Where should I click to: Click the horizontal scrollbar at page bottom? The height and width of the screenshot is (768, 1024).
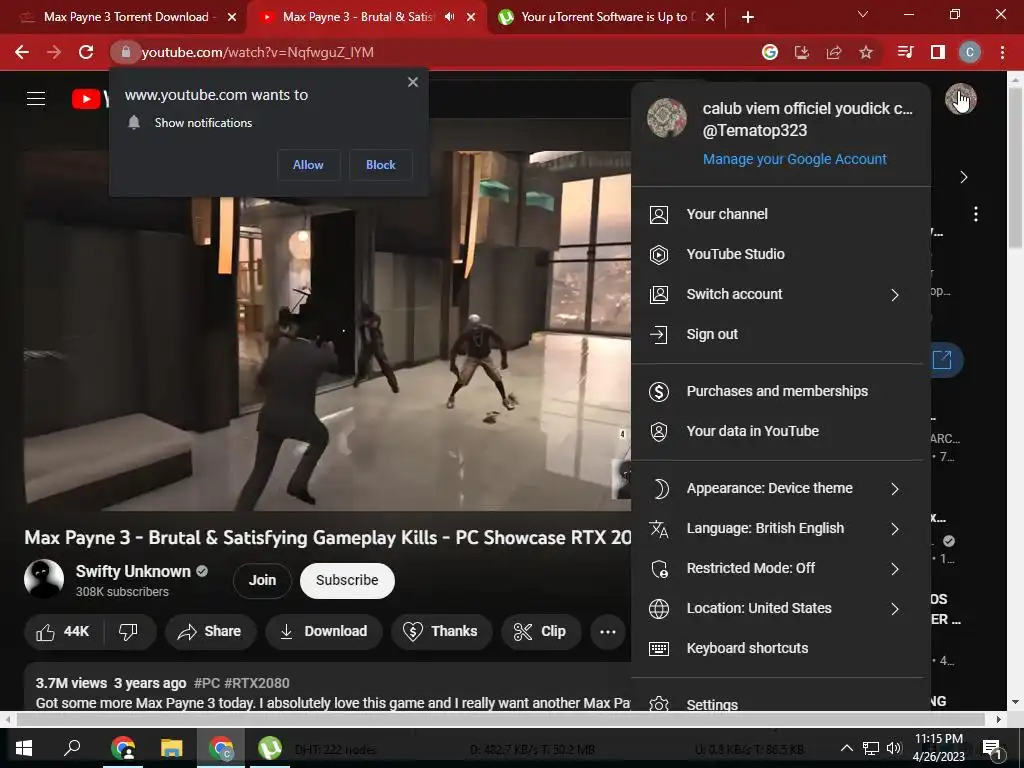(500, 719)
